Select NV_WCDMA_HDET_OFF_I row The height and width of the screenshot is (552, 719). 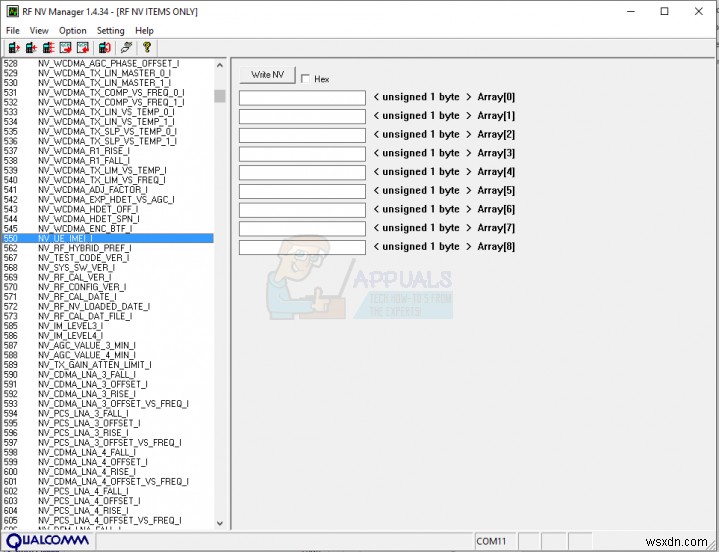(x=108, y=209)
